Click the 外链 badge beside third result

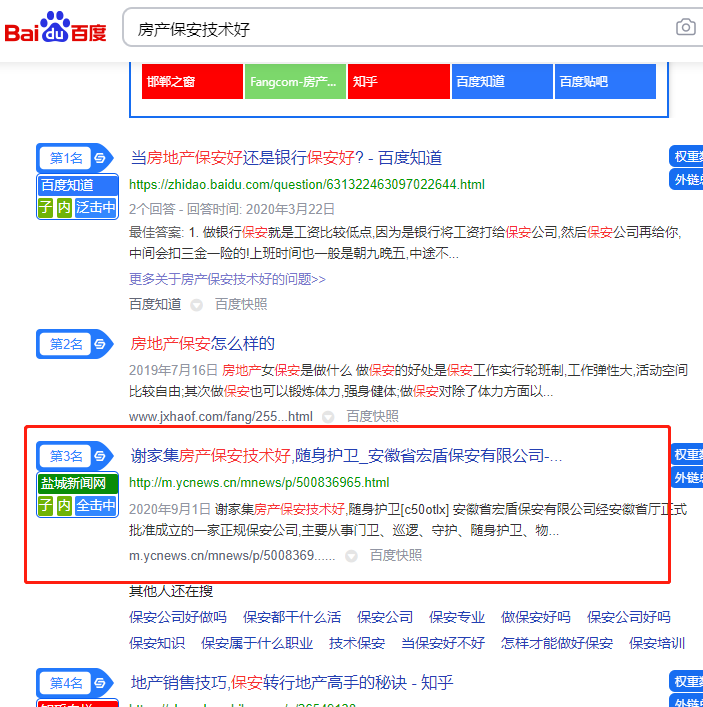(x=687, y=477)
